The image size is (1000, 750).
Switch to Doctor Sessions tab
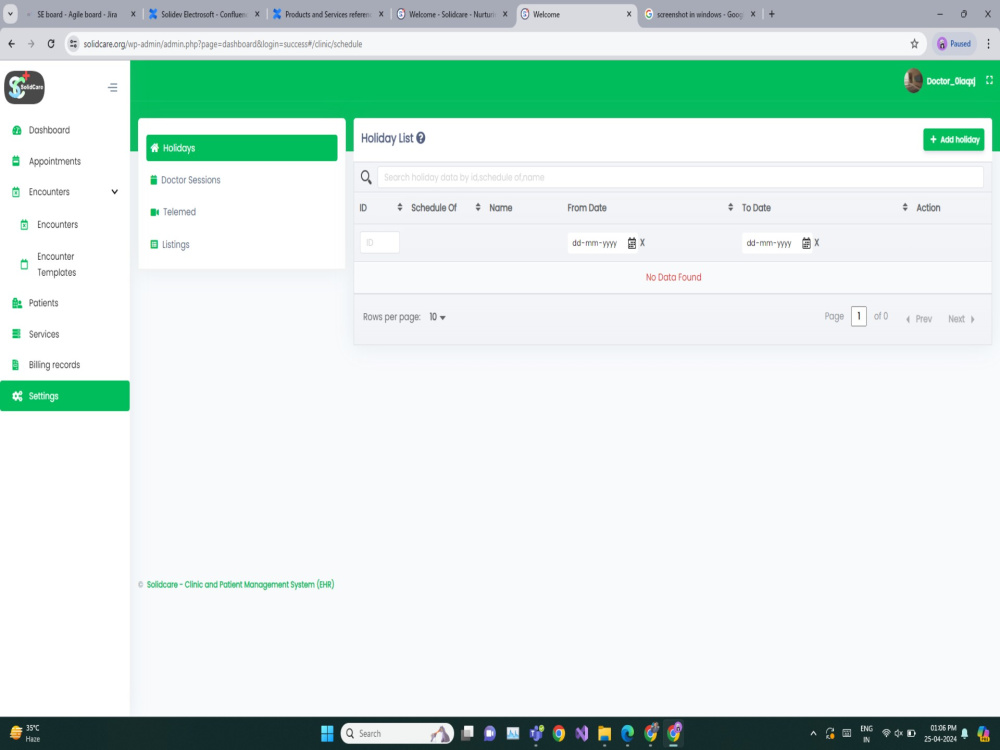pos(190,180)
